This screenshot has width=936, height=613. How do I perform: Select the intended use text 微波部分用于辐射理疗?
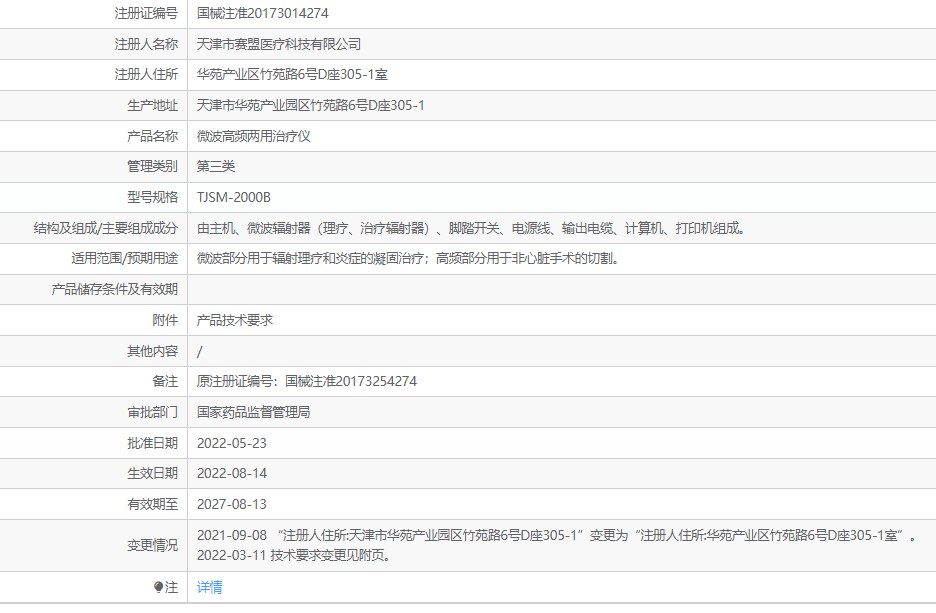[409, 258]
